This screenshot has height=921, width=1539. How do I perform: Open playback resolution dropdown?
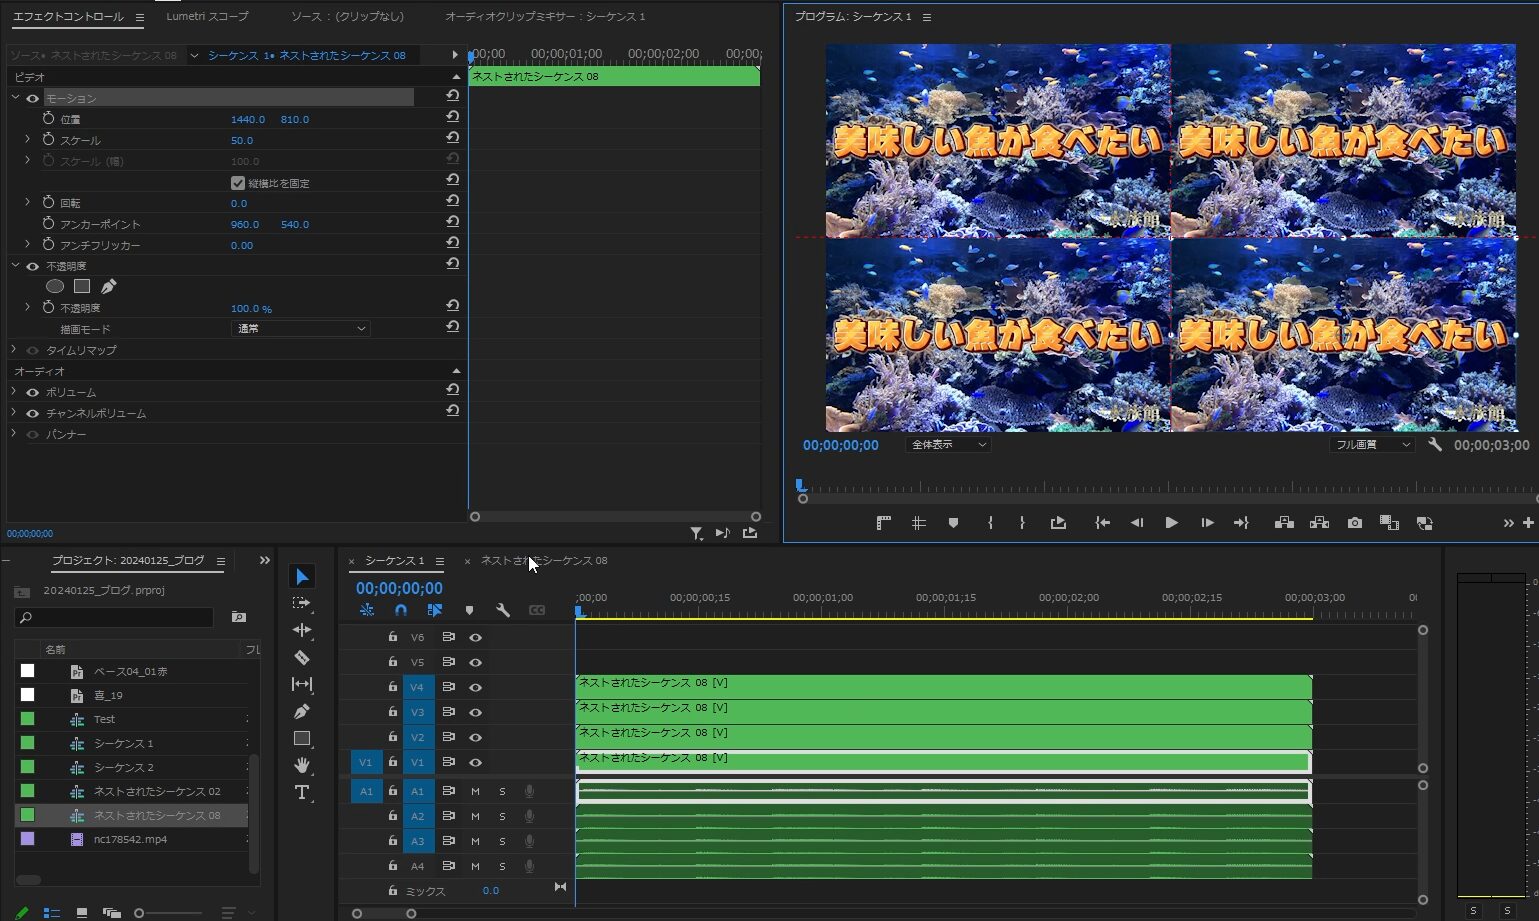click(x=1372, y=445)
